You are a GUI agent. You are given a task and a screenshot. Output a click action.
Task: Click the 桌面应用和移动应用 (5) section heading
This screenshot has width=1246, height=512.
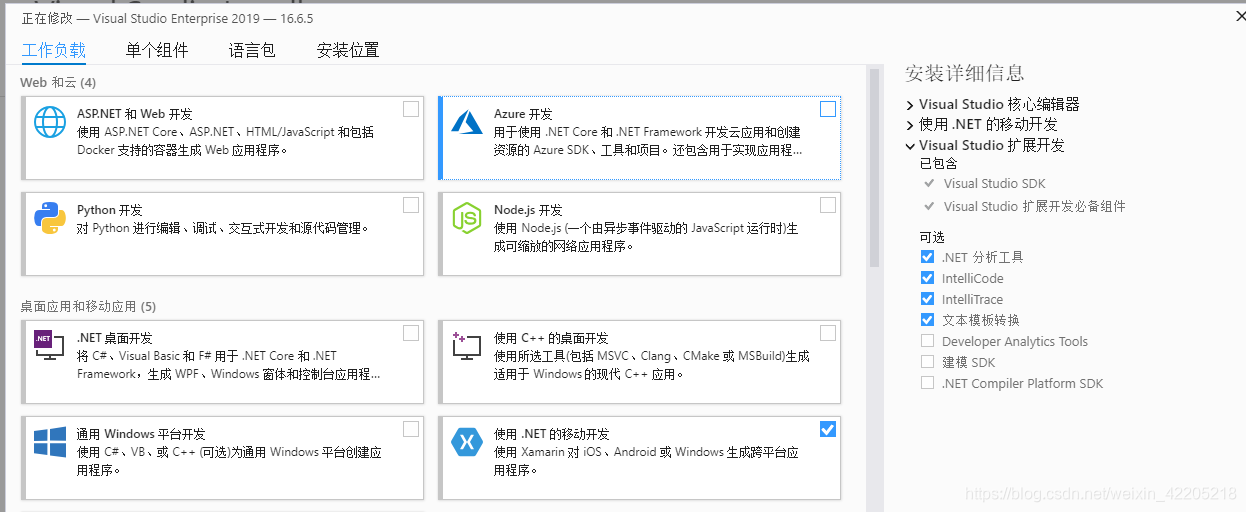point(88,306)
